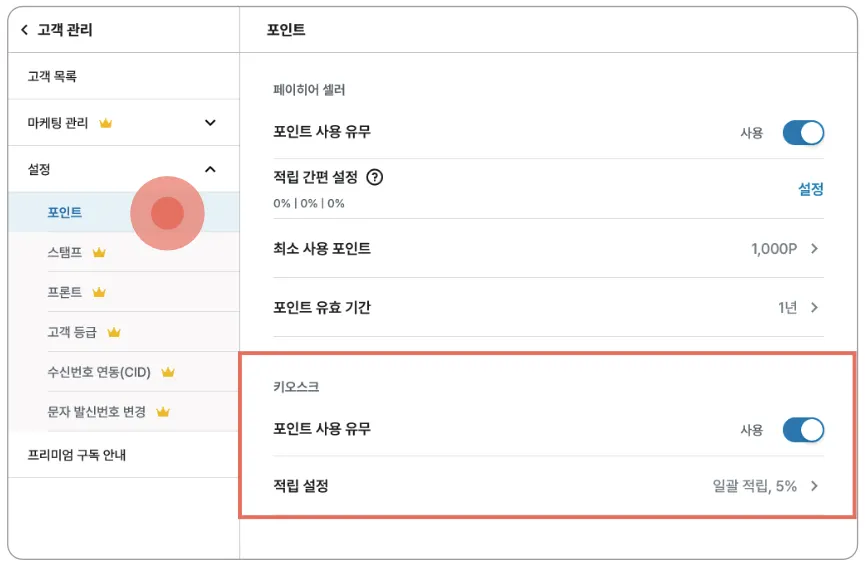Click the crown icon next to 마케팅 관리

[x=105, y=123]
